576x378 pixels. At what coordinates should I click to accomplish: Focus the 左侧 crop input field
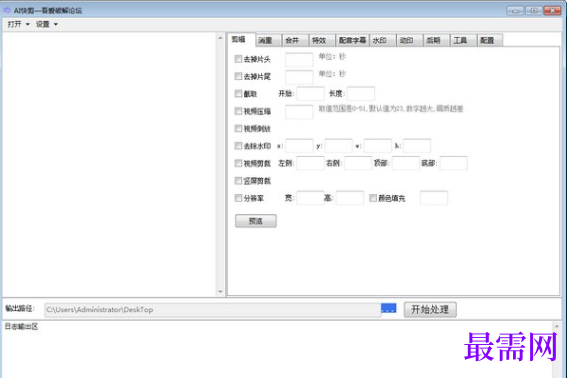[310, 163]
